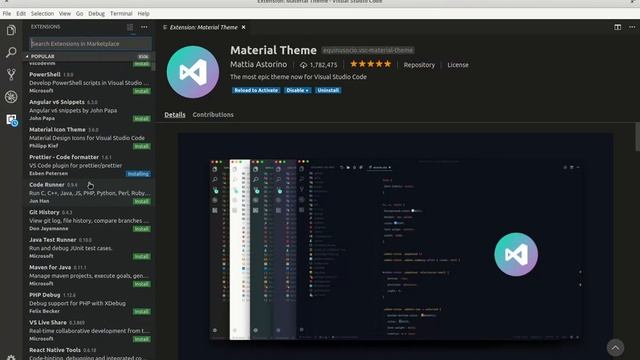Select VS Live Share list entry
The image size is (640, 360).
click(89, 331)
